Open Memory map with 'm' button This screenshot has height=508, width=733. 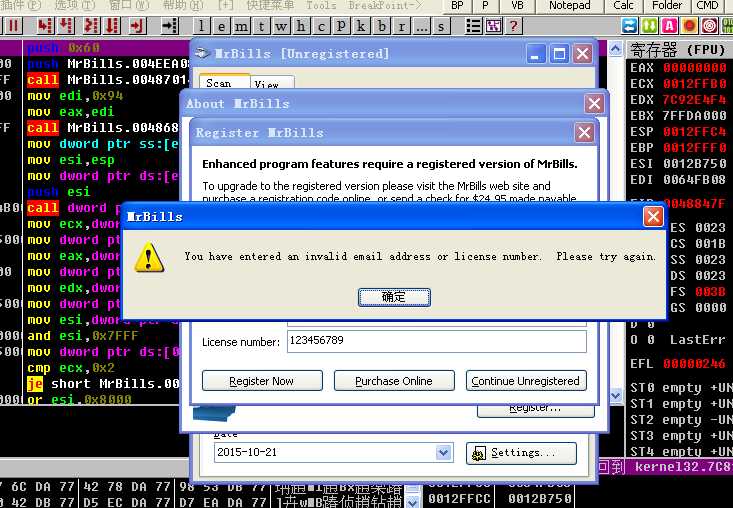[x=241, y=26]
